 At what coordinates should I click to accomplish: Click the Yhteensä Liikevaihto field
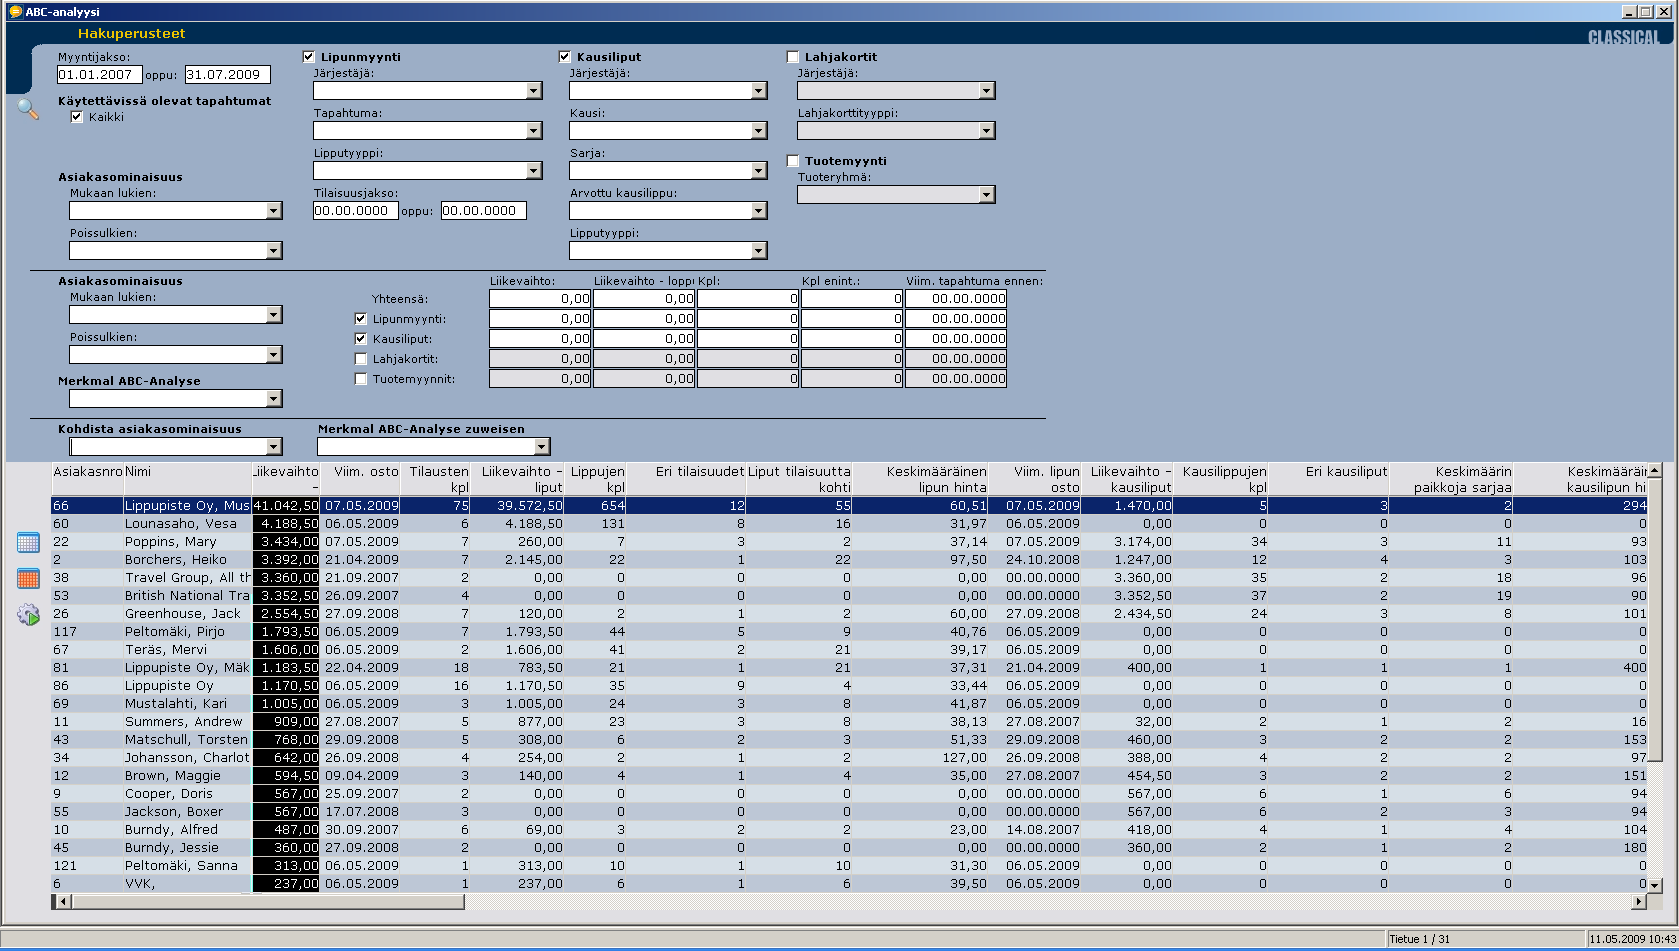click(540, 299)
